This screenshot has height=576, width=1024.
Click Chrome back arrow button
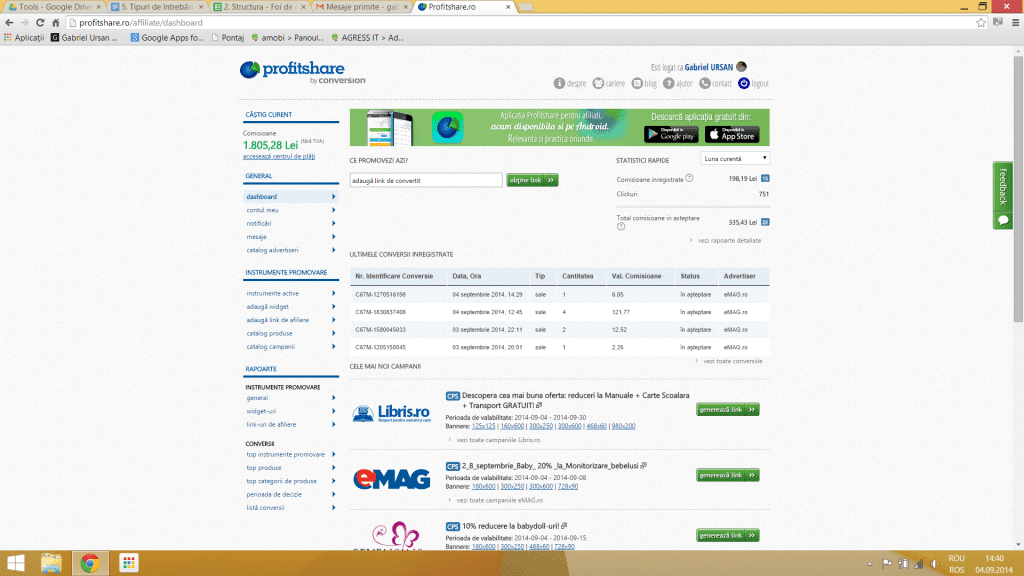9,22
